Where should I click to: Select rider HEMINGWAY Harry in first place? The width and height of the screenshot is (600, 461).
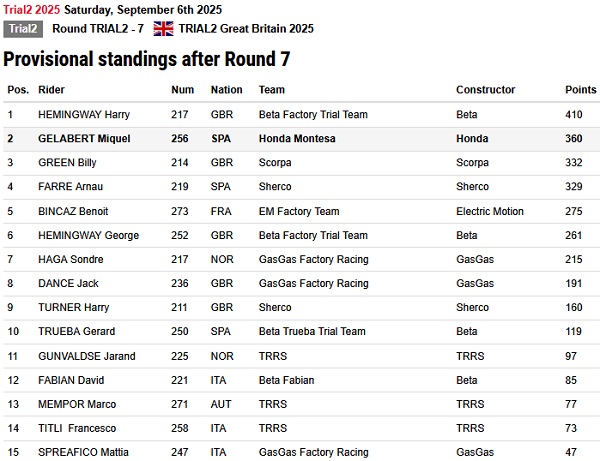tap(84, 114)
